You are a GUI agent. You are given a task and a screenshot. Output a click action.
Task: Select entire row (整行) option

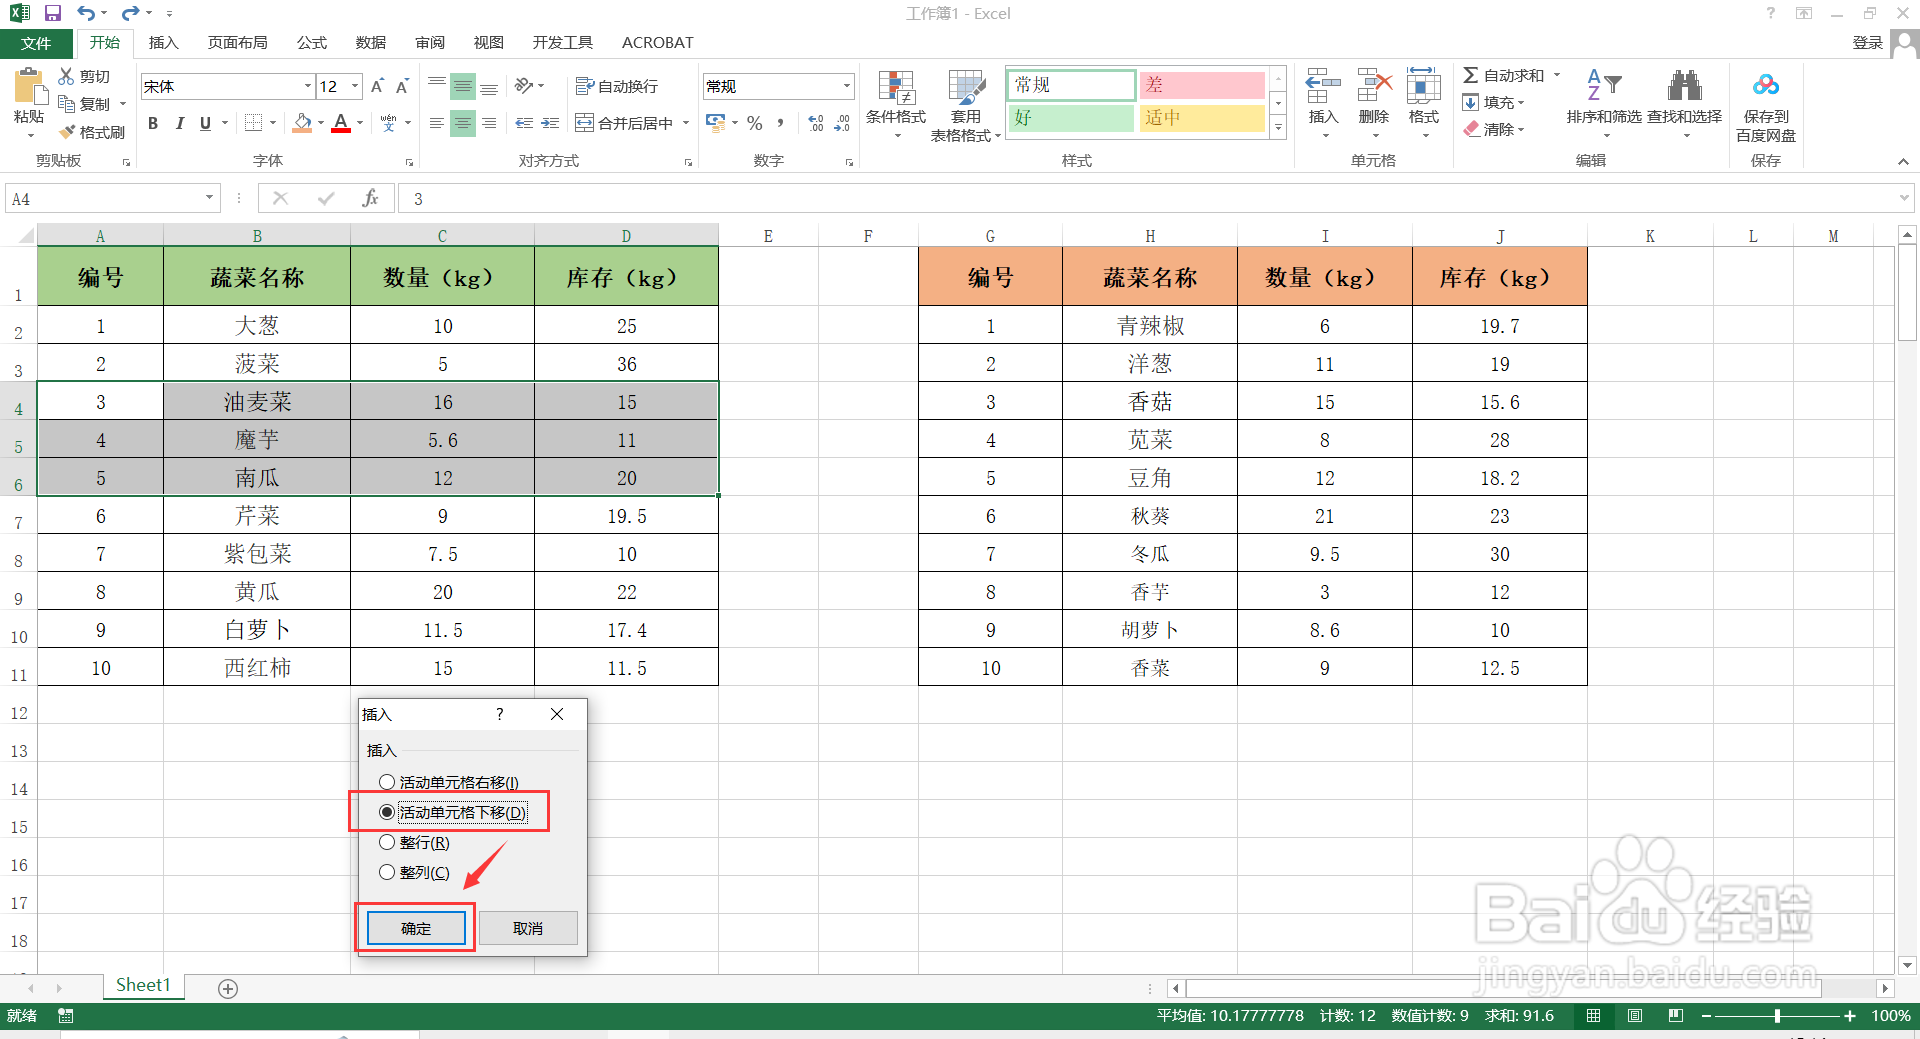[415, 842]
